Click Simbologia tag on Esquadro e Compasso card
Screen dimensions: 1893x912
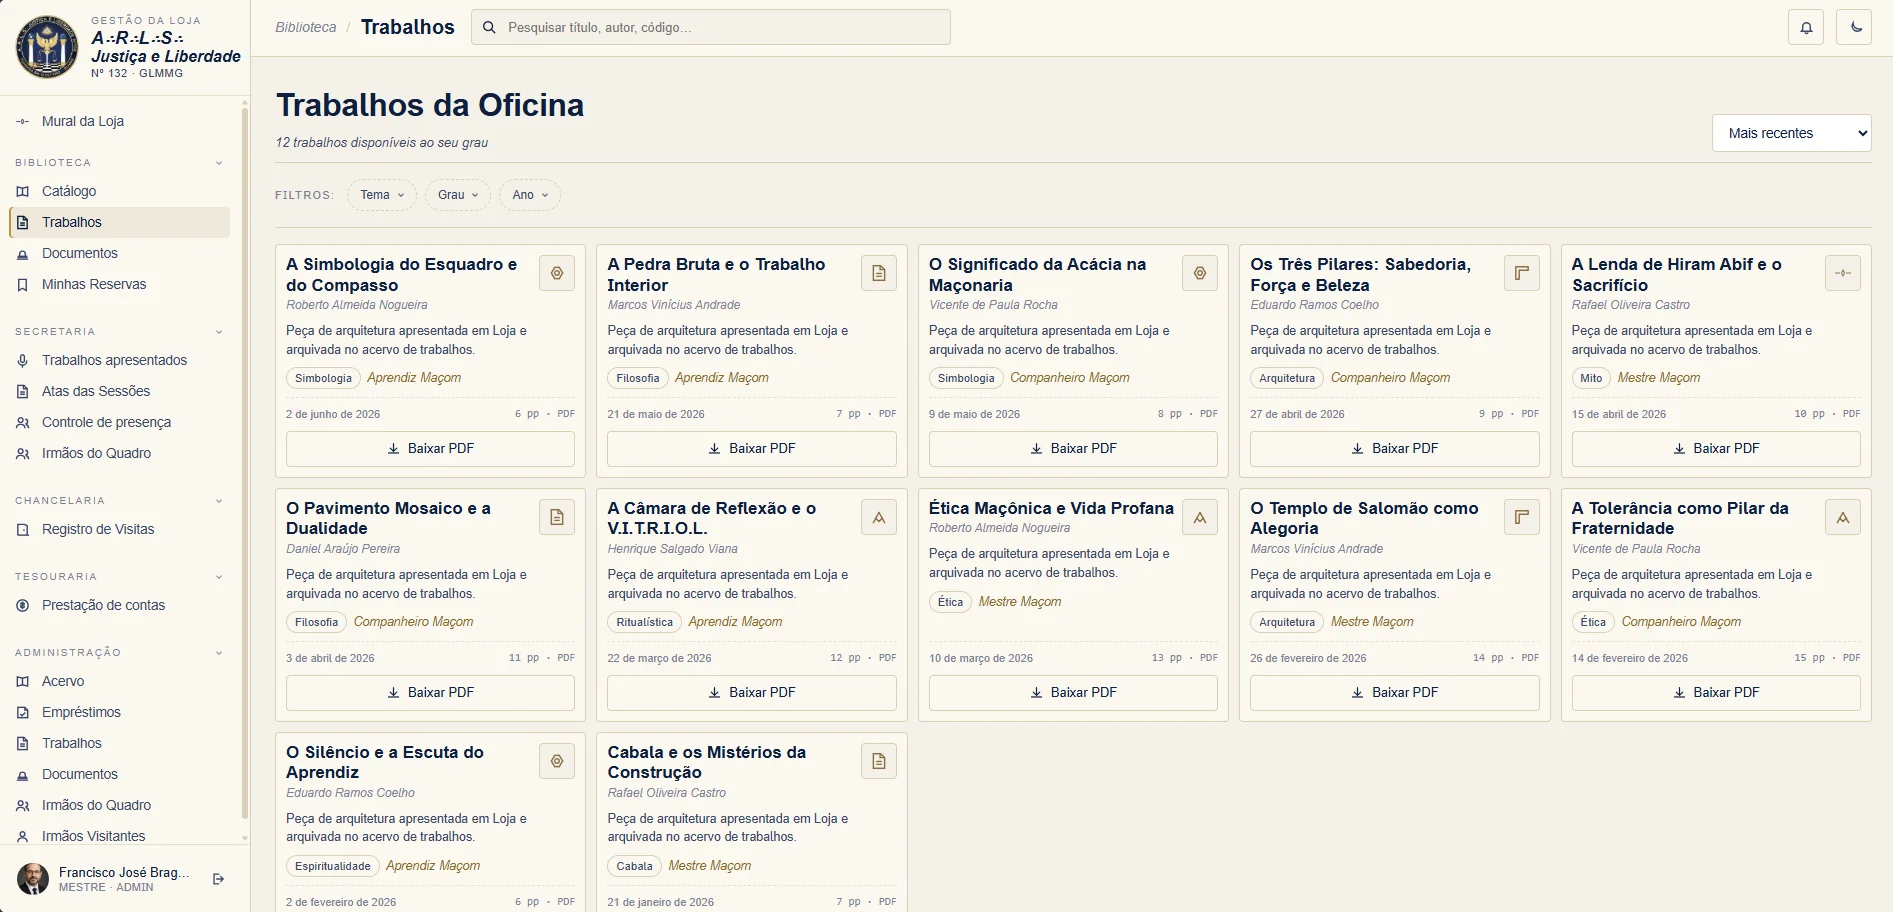pos(323,378)
